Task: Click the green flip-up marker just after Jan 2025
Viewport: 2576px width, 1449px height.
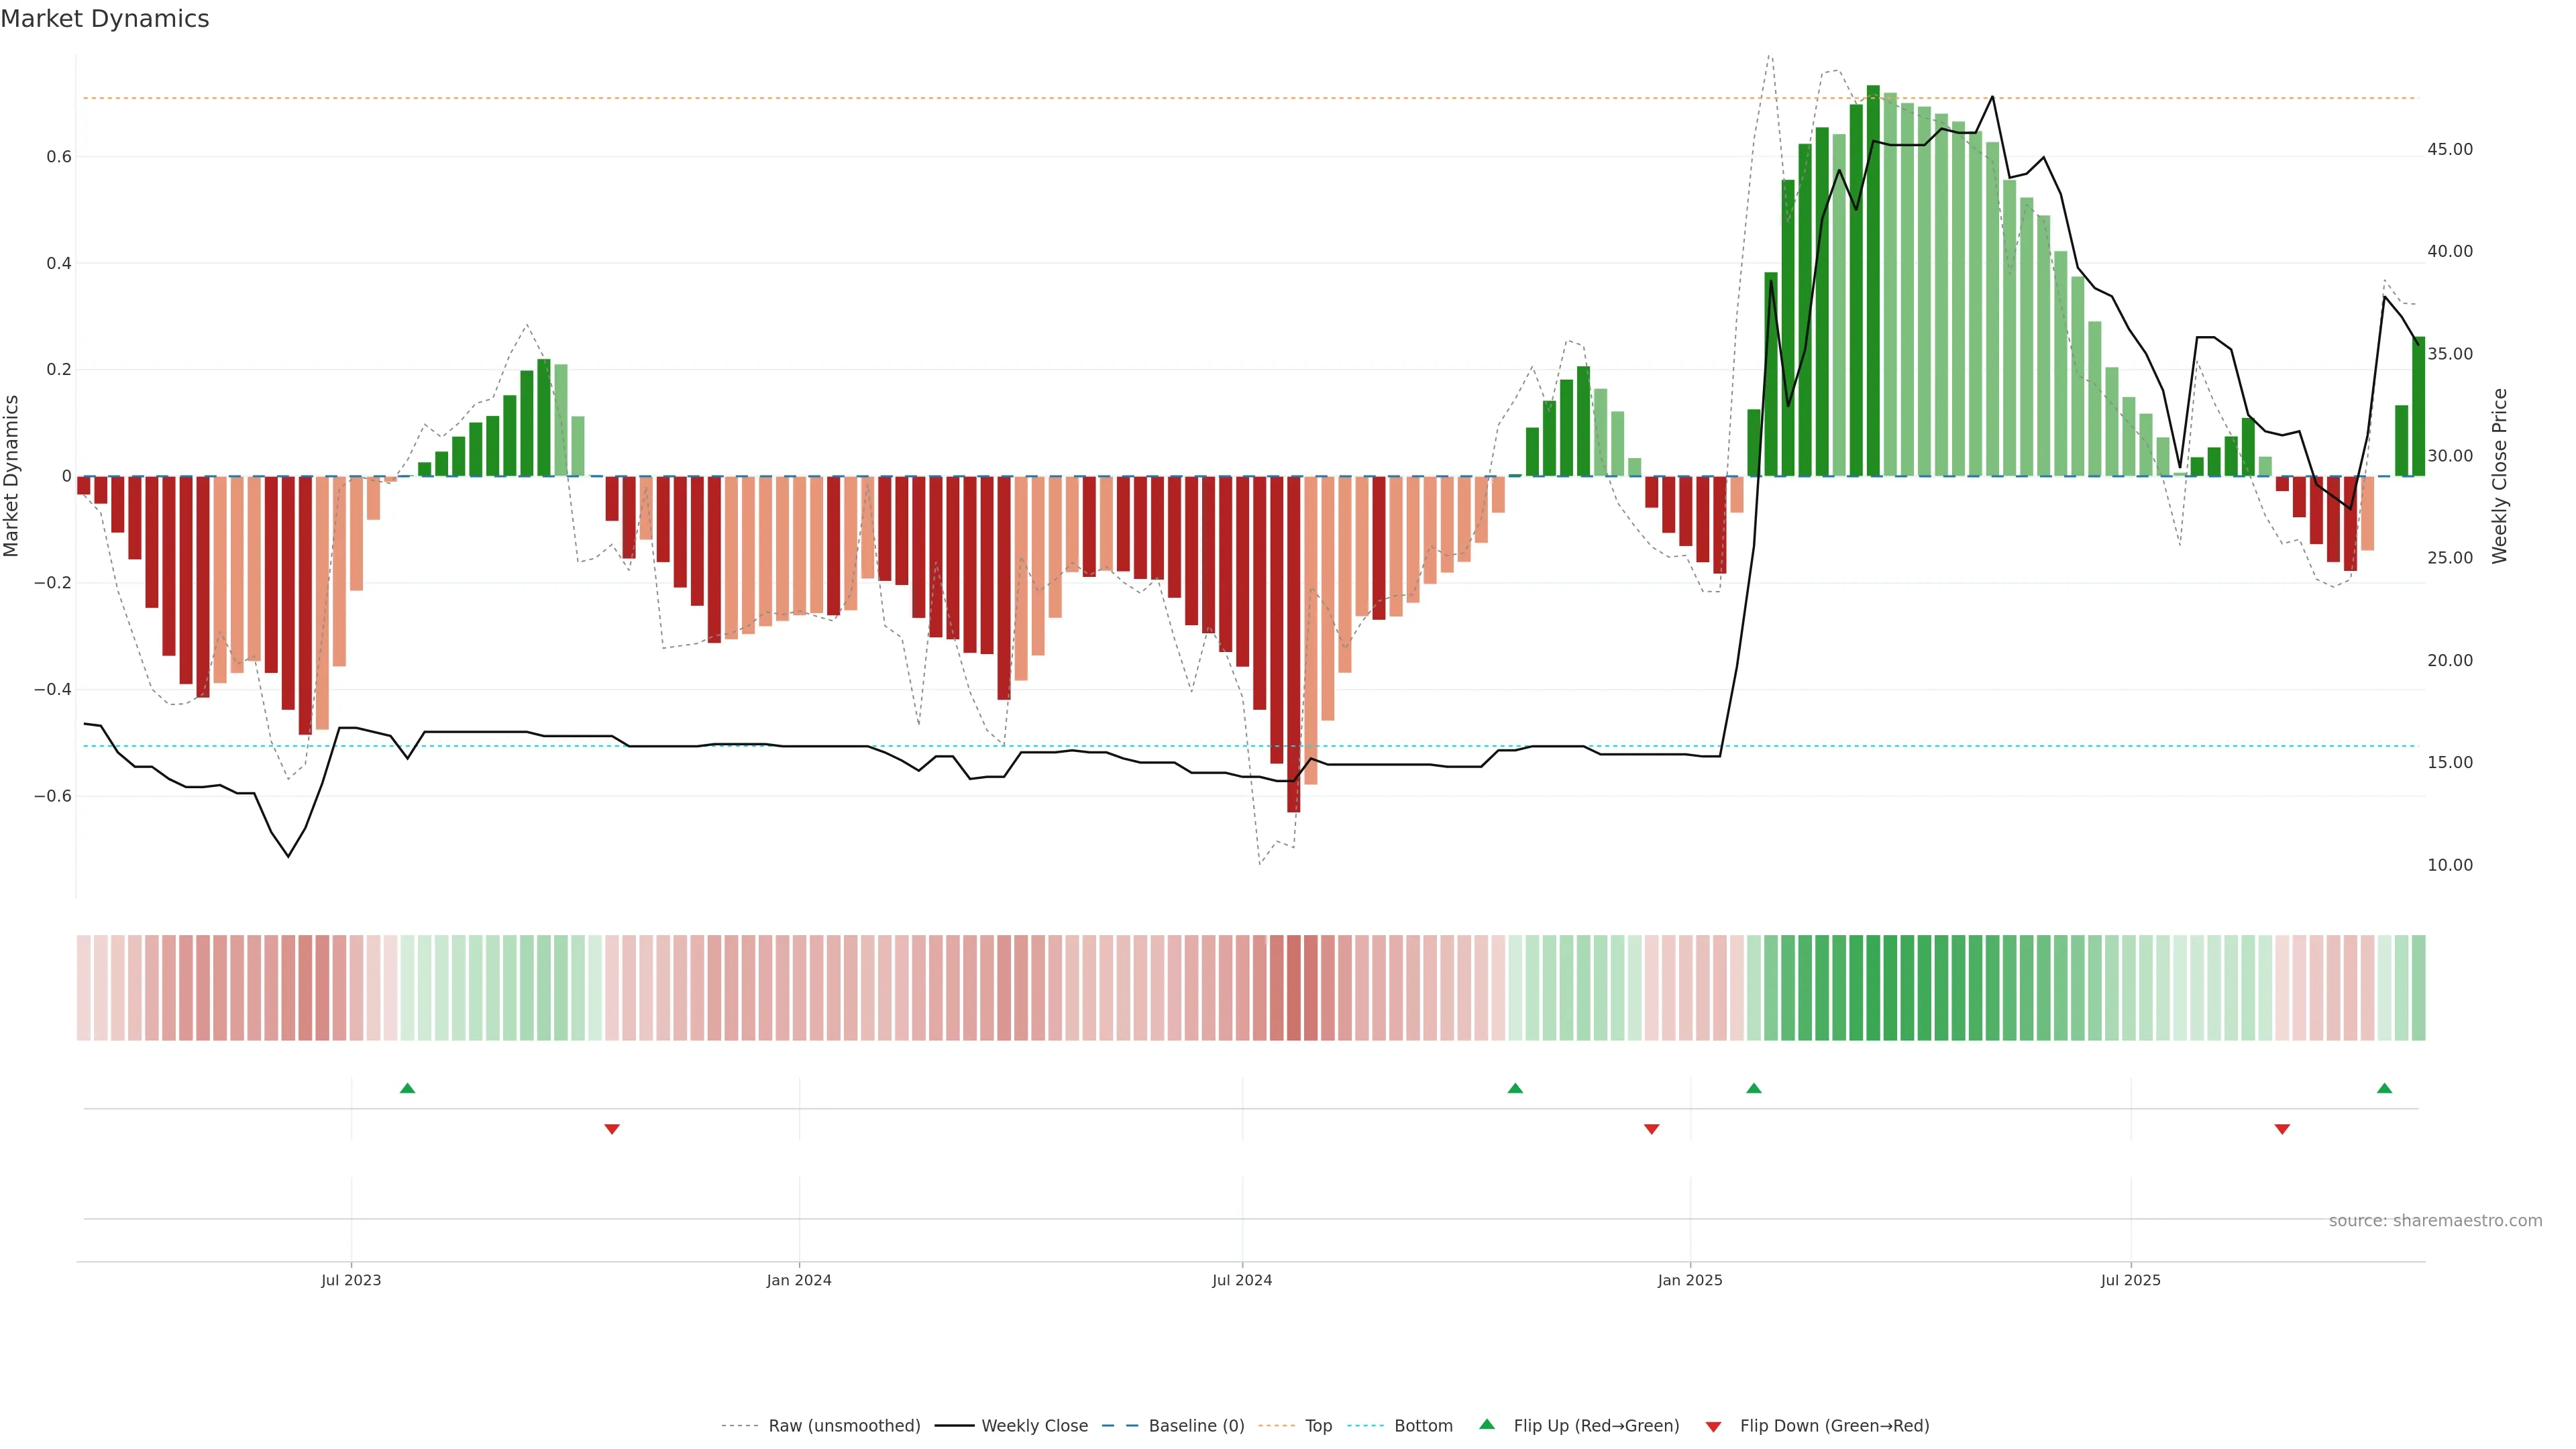Action: click(x=1753, y=1088)
